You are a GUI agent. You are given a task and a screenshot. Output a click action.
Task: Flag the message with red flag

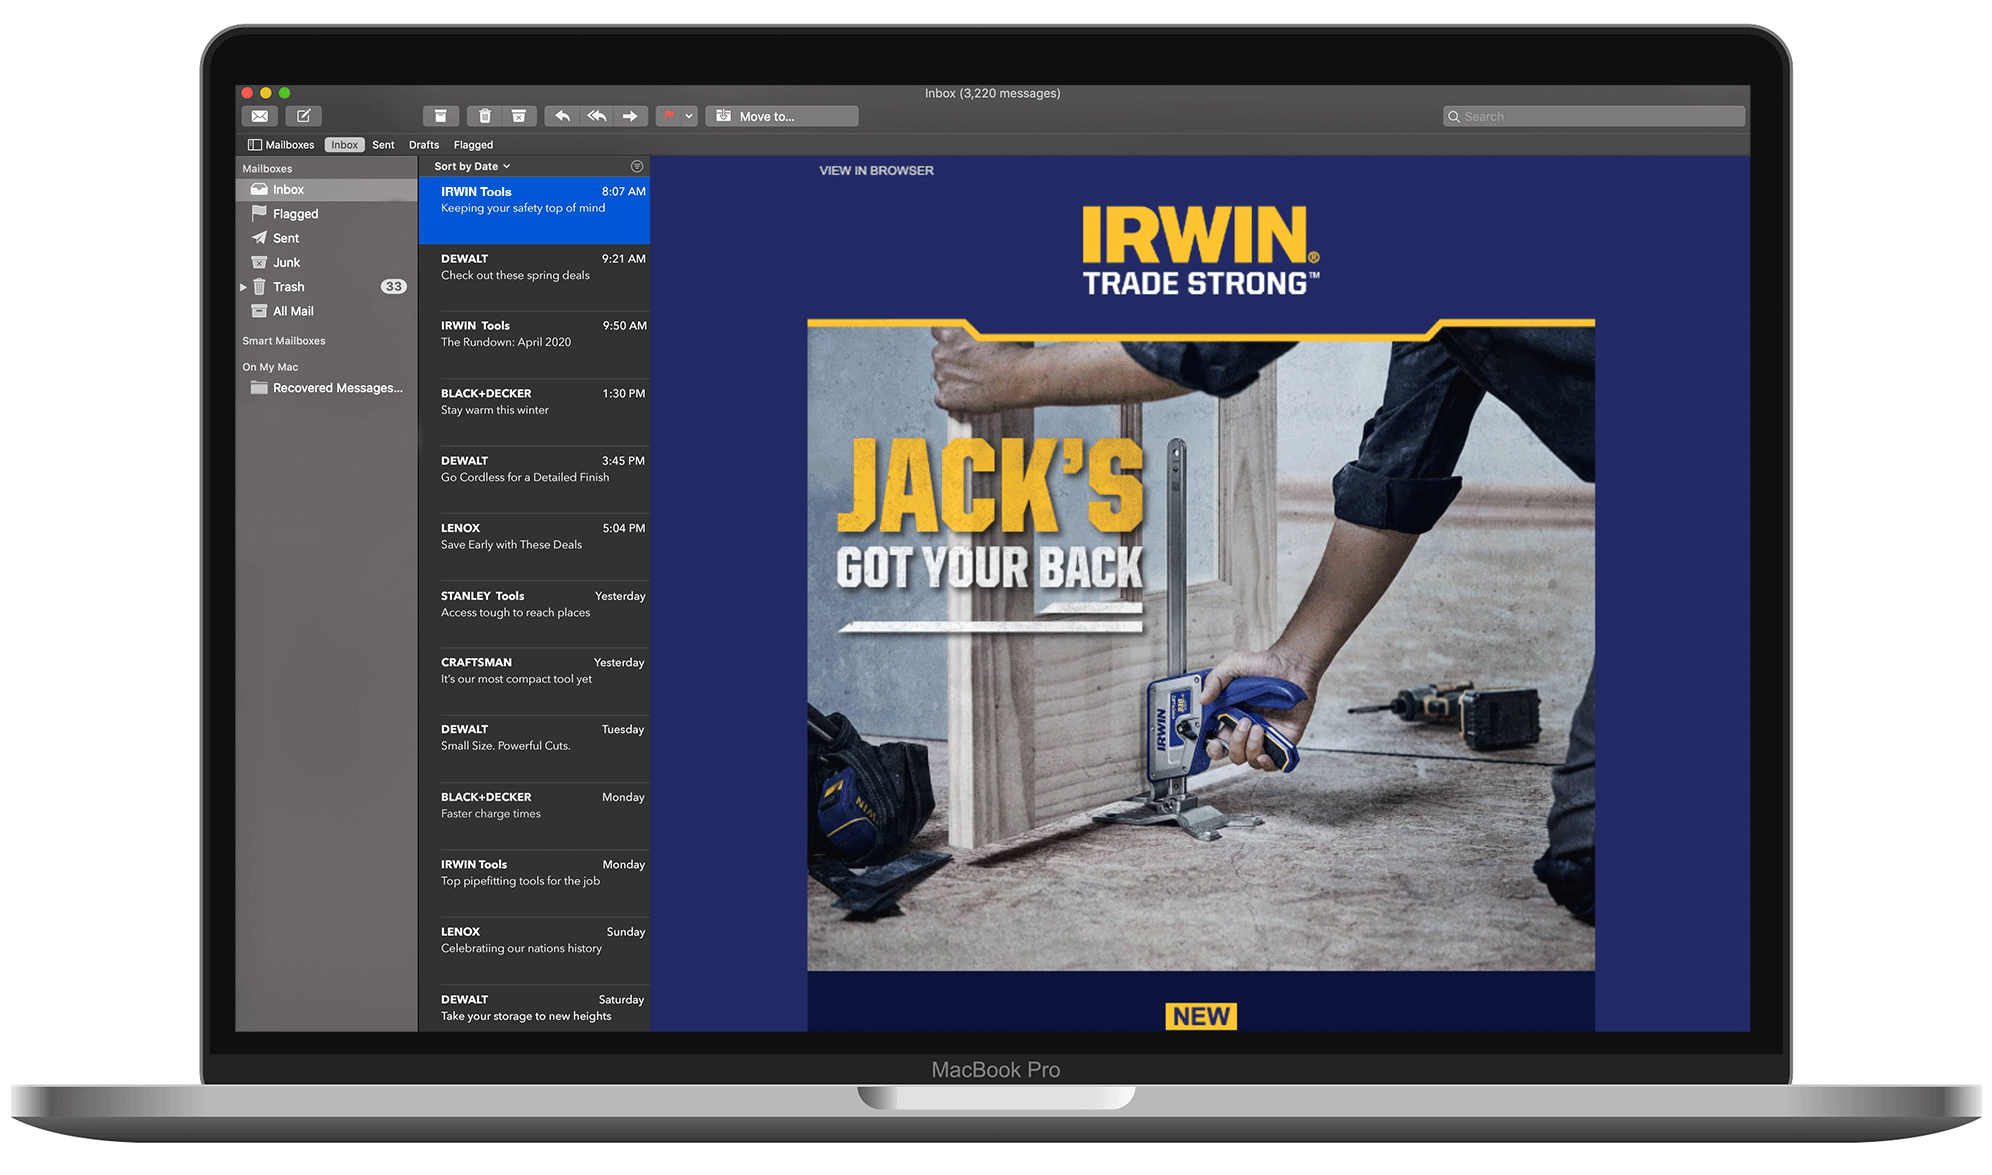coord(669,116)
